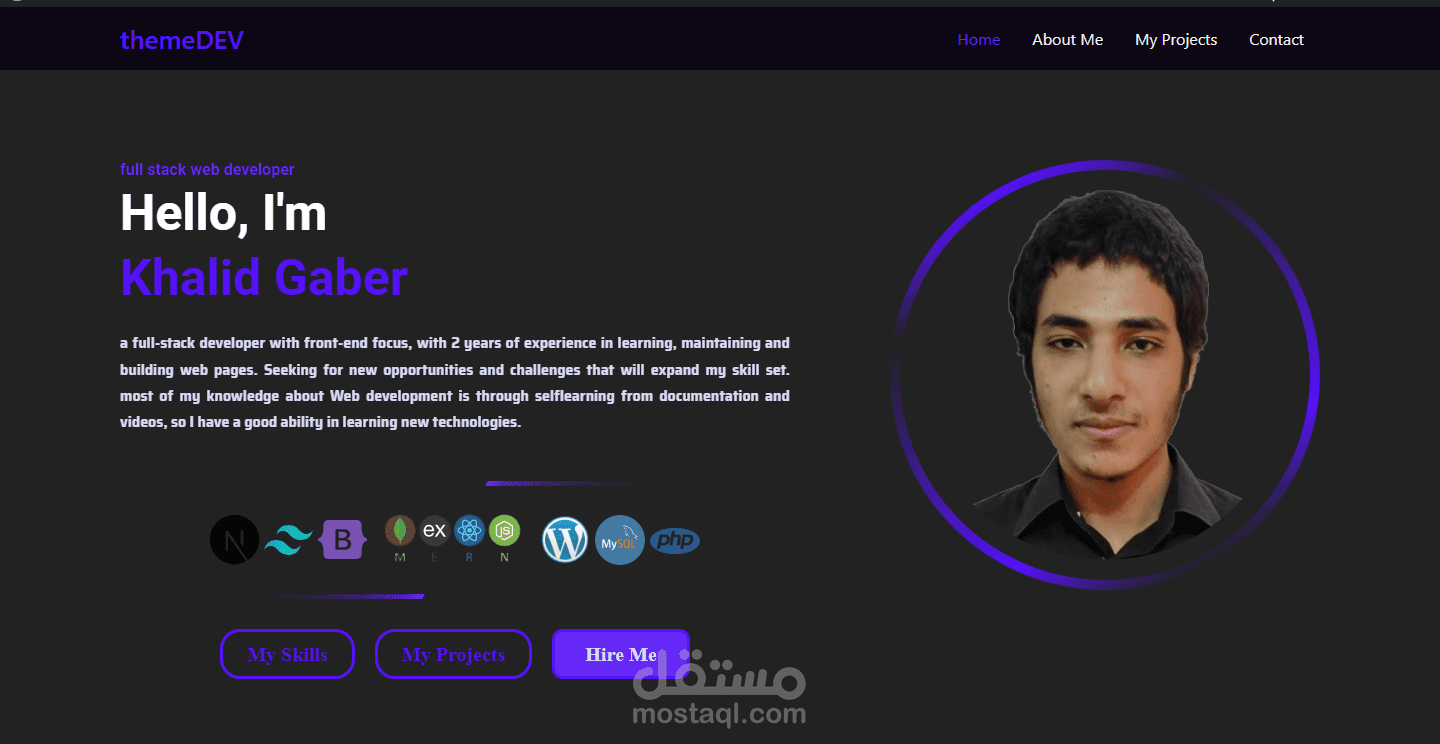Open the WordPress skill icon
The height and width of the screenshot is (744, 1440).
(x=564, y=539)
